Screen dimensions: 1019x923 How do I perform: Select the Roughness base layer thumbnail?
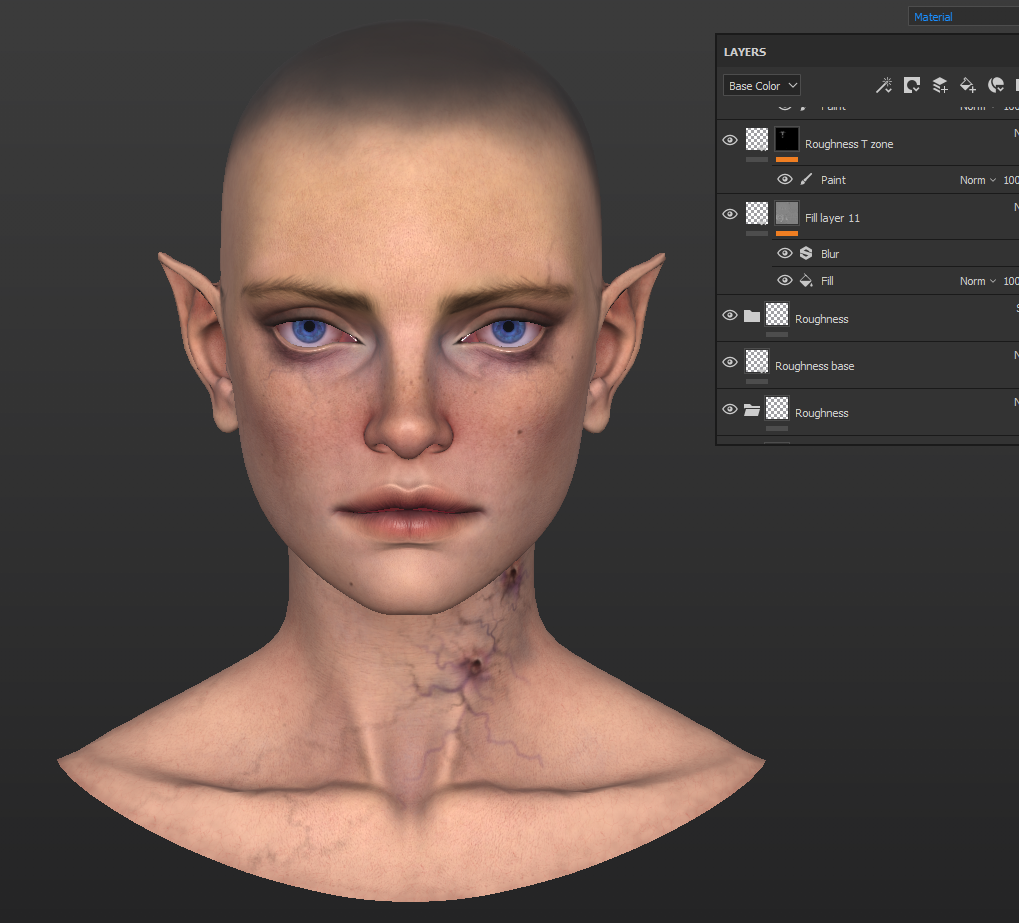pyautogui.click(x=756, y=361)
